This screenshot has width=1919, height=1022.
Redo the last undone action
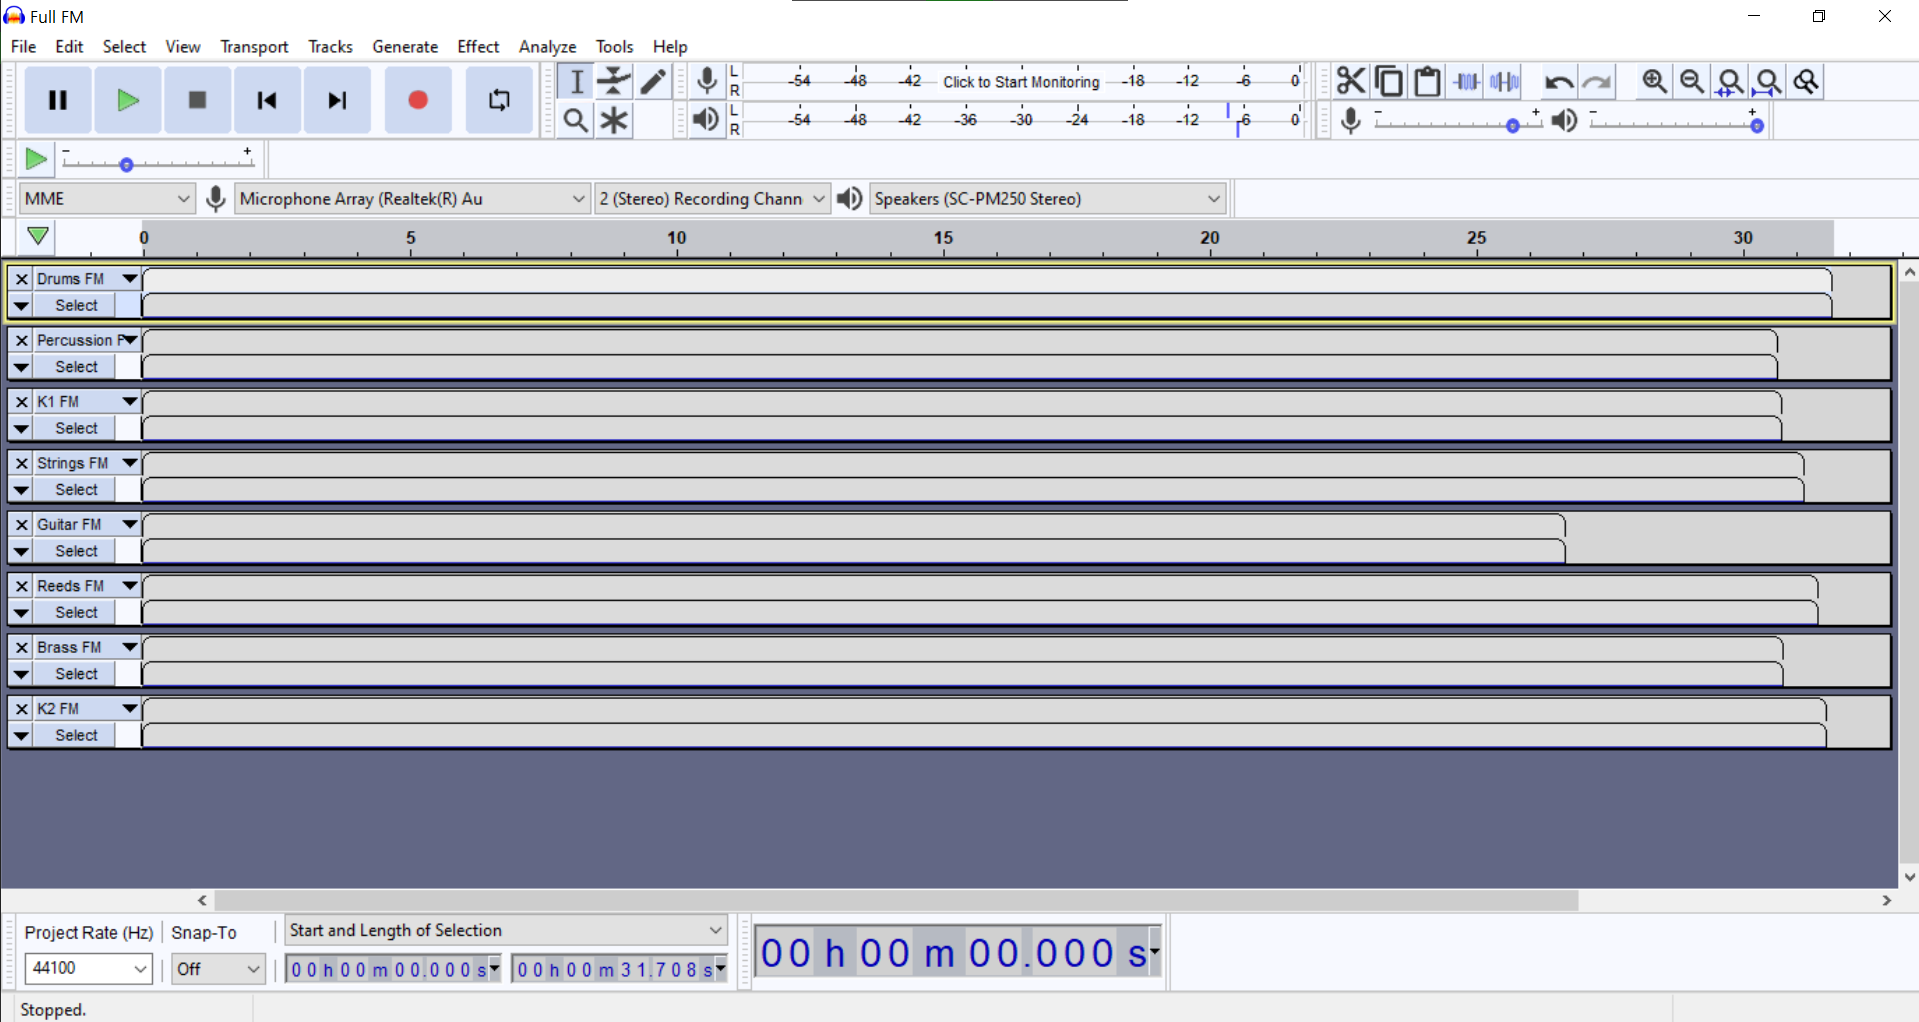1597,81
